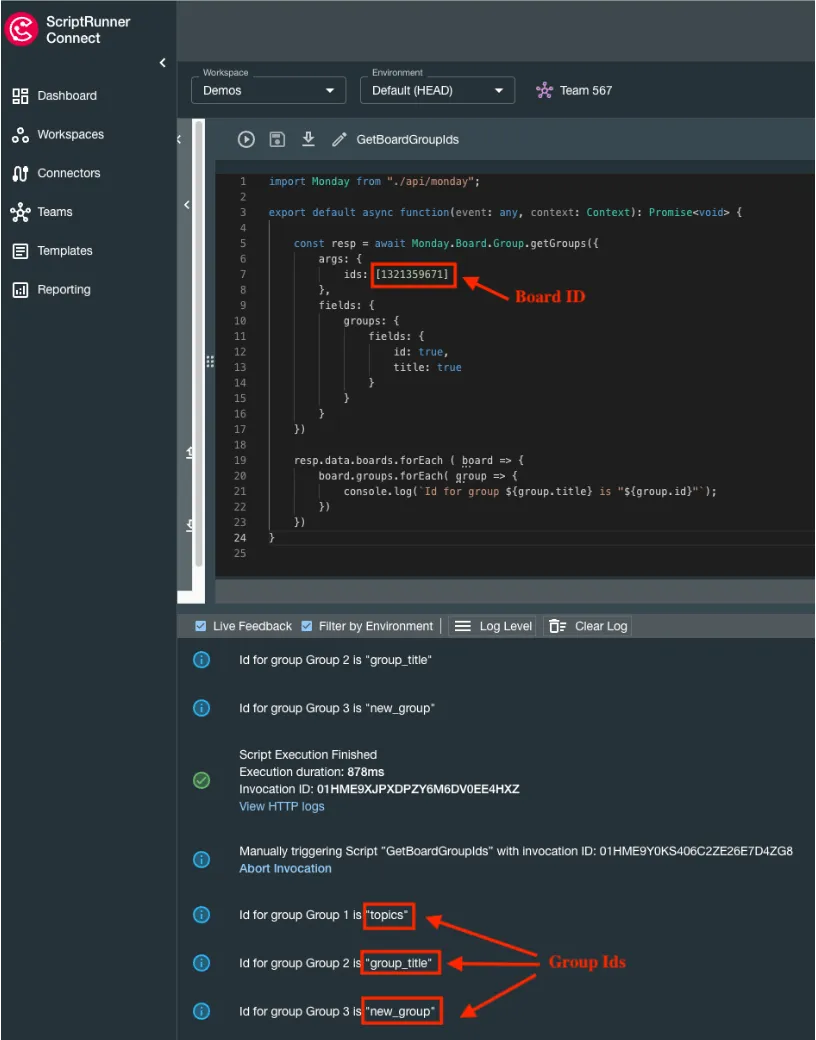Toggle the Filter by Environment checkbox

pos(306,626)
